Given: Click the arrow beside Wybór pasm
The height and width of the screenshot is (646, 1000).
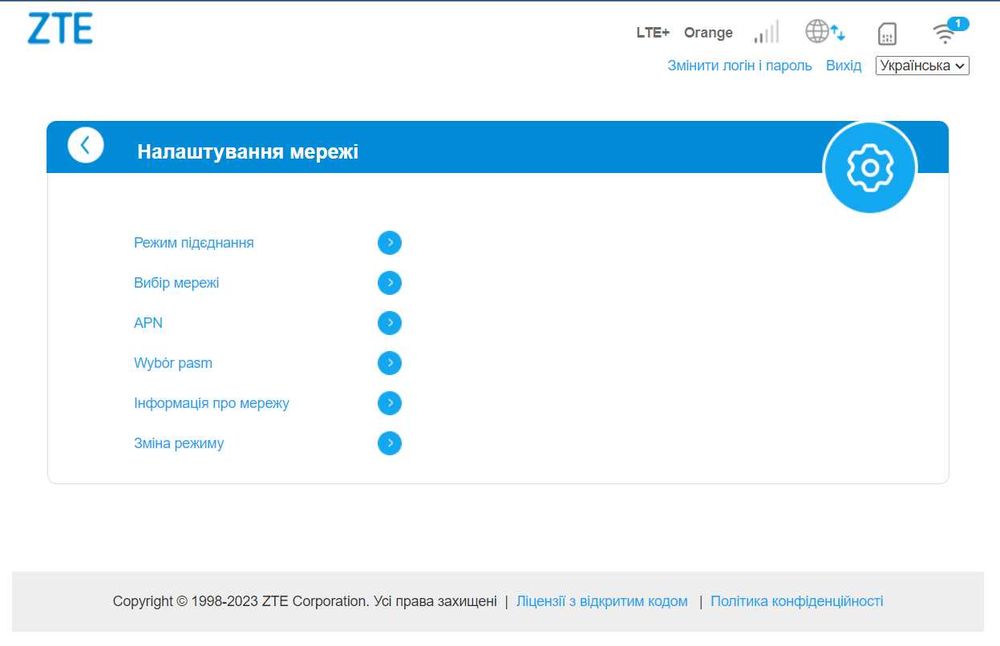Looking at the screenshot, I should click(x=390, y=363).
